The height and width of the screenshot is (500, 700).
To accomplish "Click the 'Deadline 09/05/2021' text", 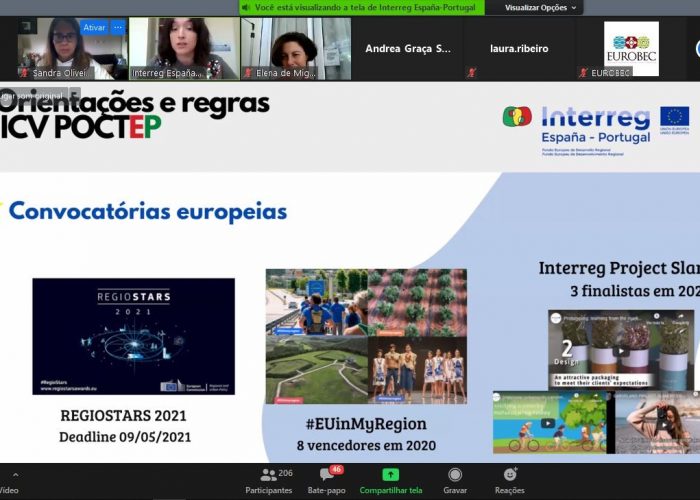I will (x=125, y=437).
